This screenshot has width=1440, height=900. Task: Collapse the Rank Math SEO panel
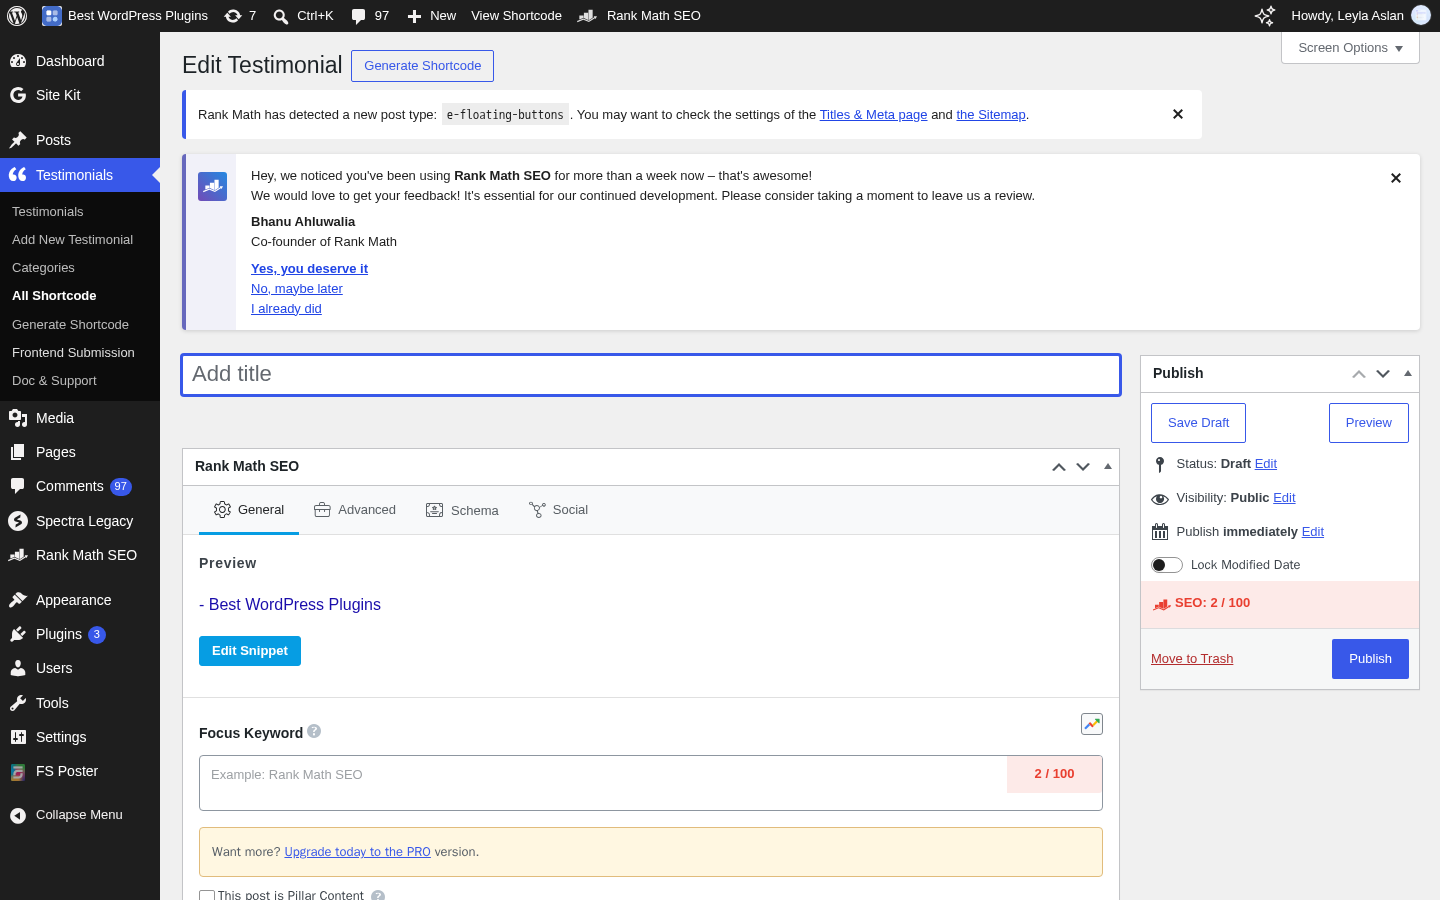coord(1108,467)
